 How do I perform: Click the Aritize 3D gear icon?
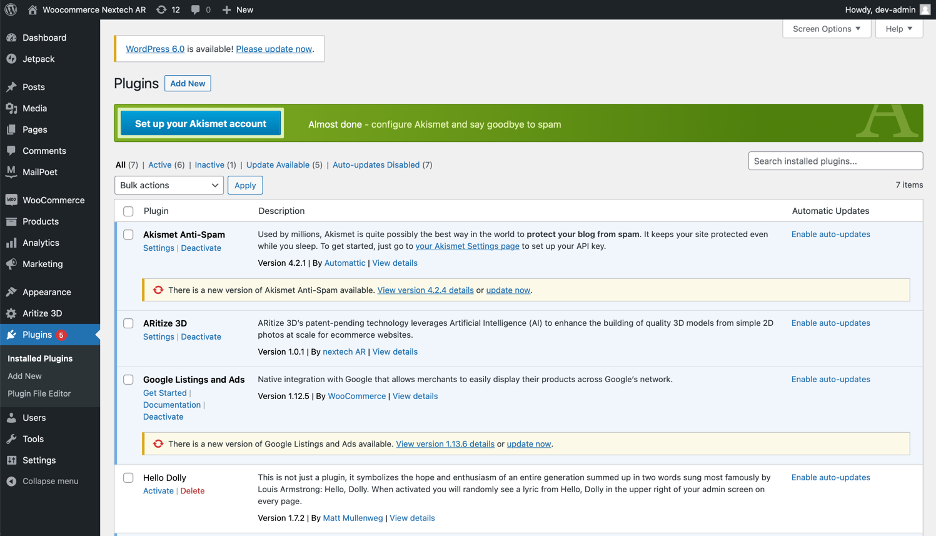11,313
